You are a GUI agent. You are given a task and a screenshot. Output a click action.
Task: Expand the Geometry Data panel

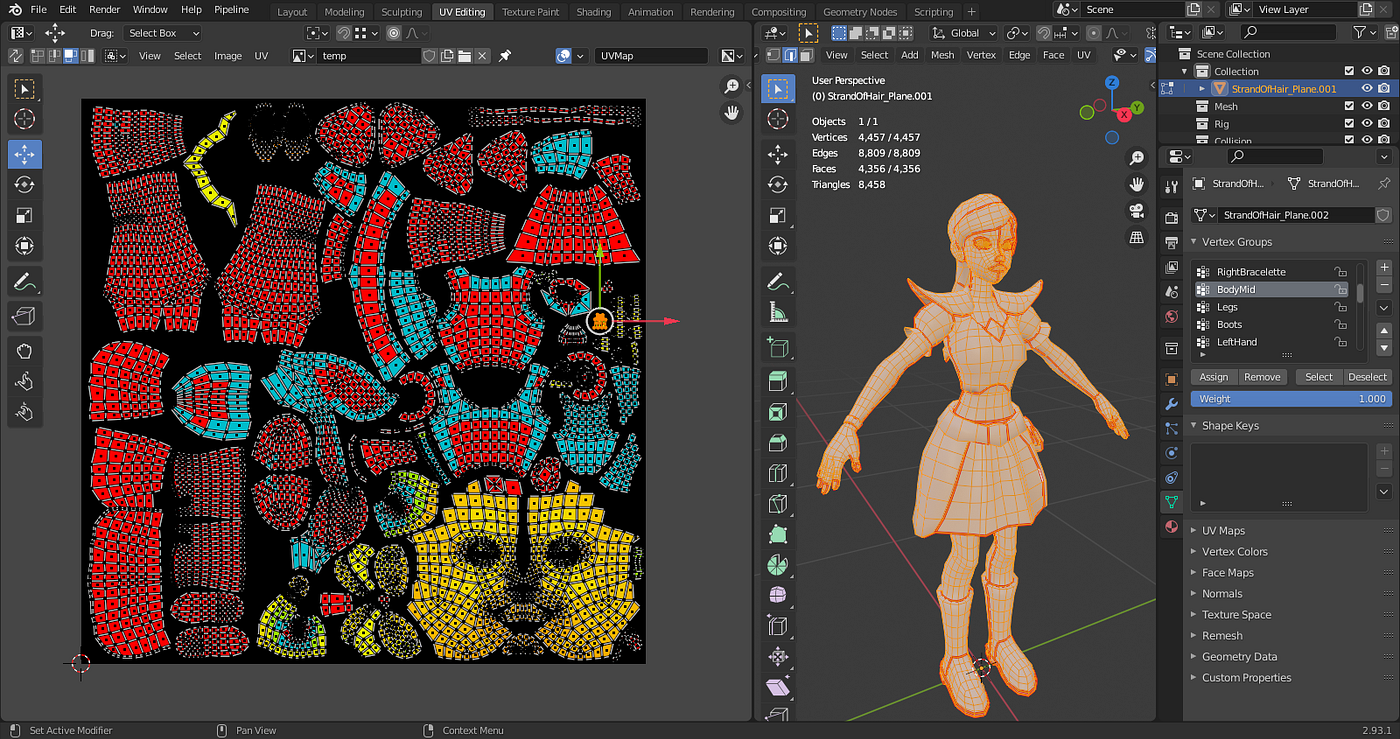1193,657
